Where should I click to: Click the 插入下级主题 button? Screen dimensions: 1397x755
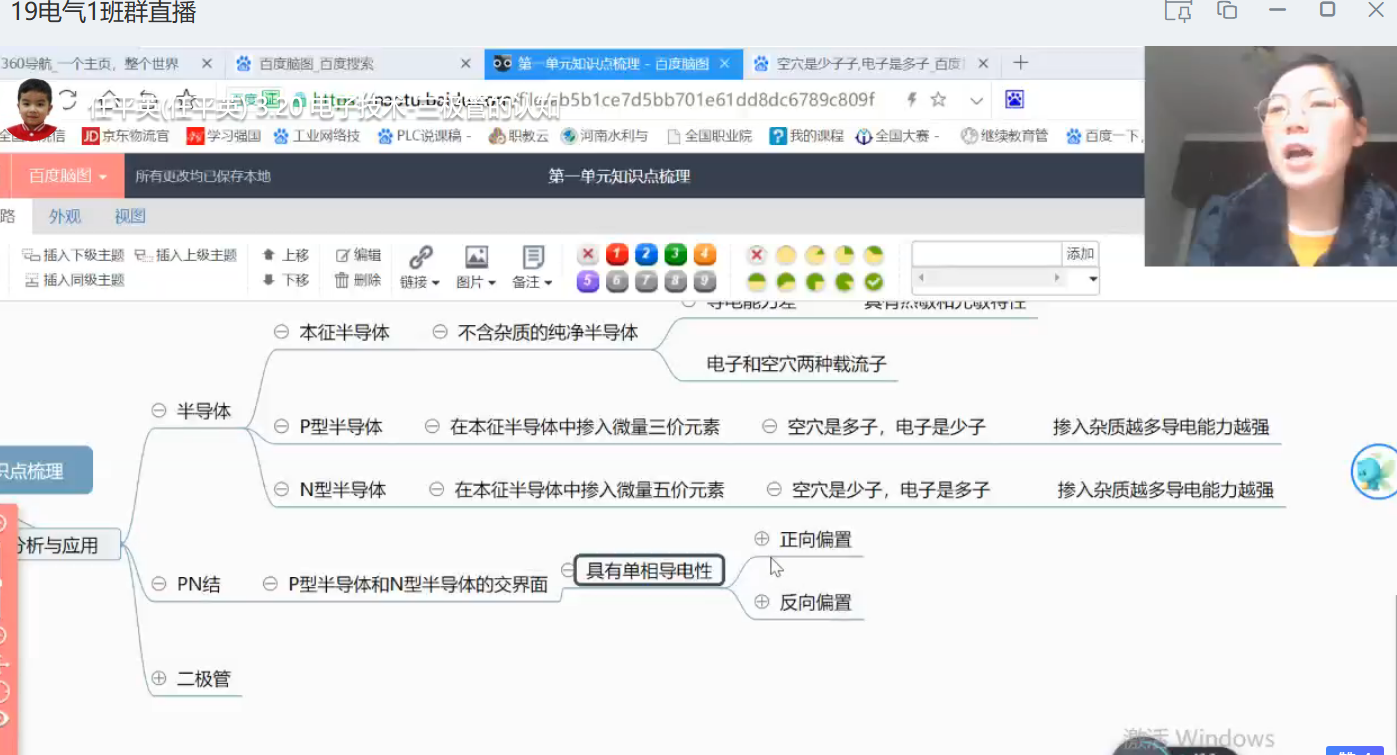pos(74,255)
